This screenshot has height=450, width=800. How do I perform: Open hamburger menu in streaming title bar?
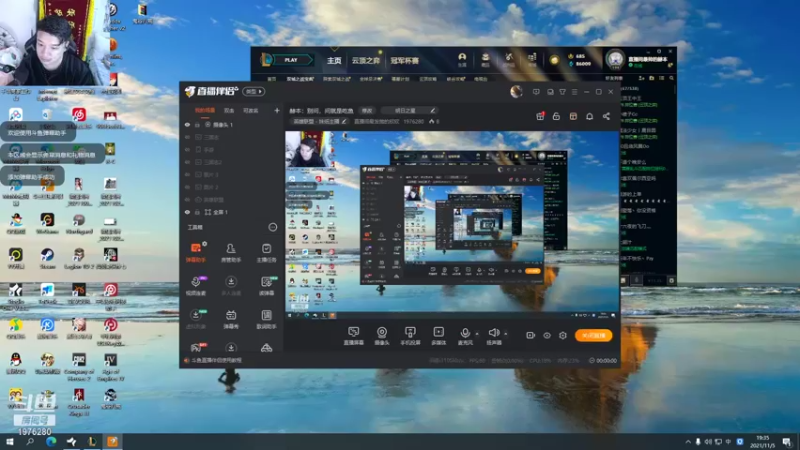click(x=574, y=92)
